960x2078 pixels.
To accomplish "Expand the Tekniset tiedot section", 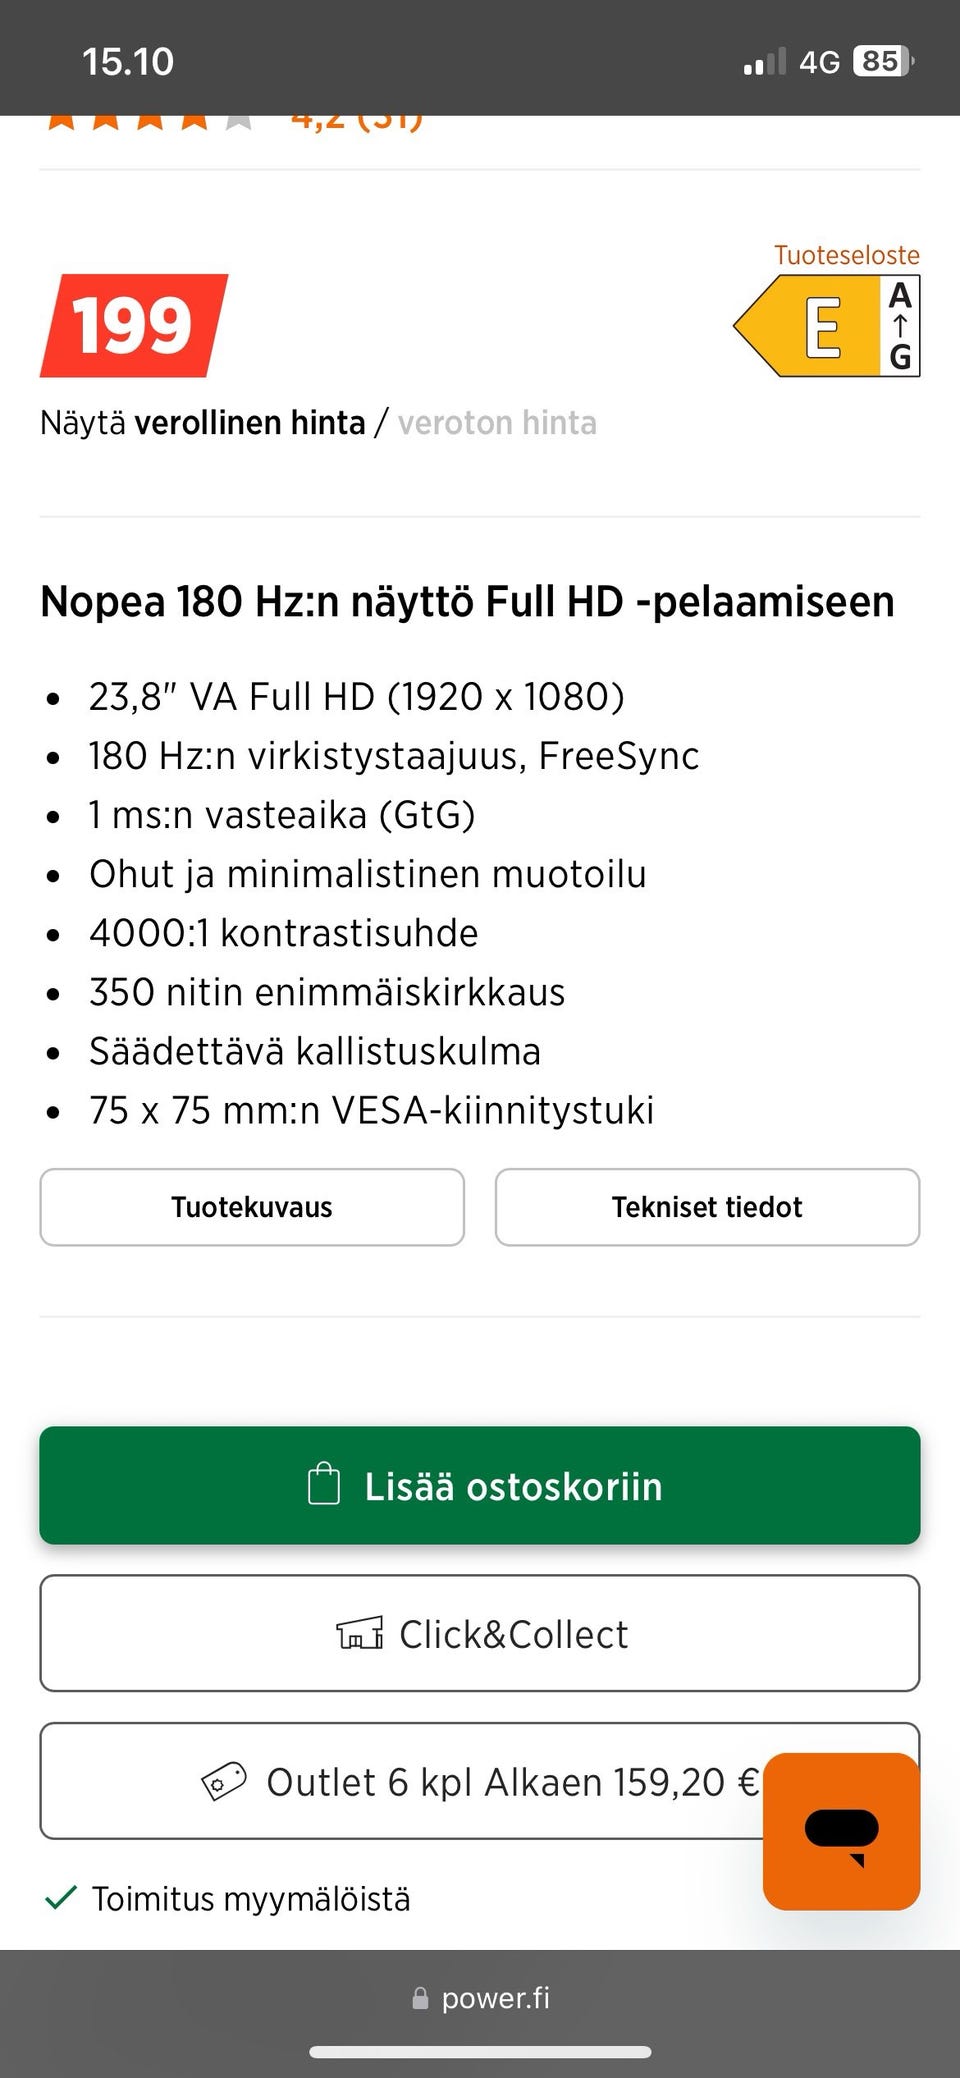I will coord(706,1207).
